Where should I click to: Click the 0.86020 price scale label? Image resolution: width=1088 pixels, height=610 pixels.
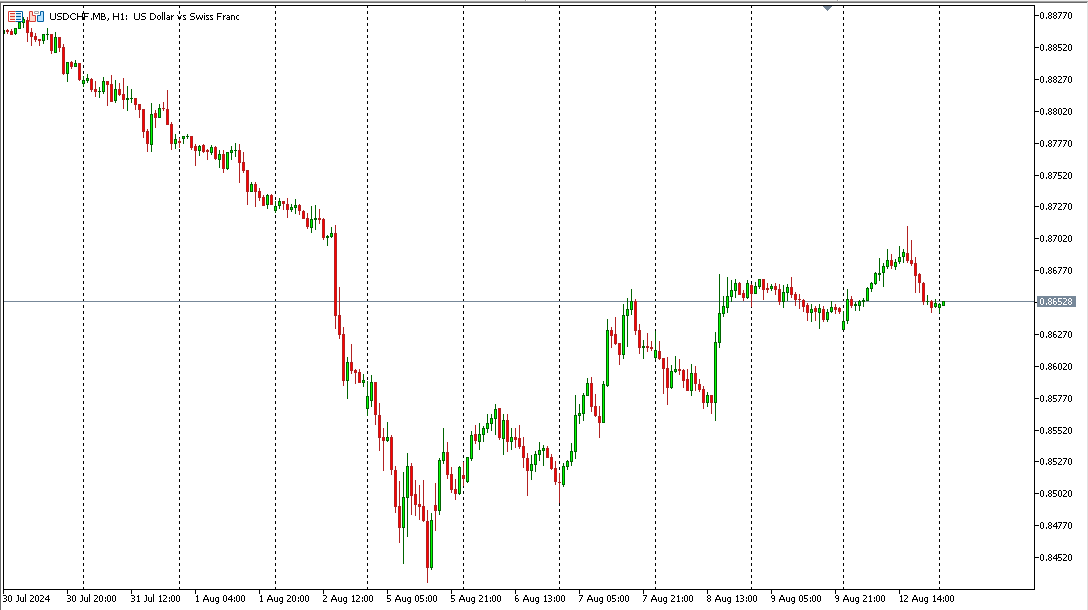(1056, 366)
